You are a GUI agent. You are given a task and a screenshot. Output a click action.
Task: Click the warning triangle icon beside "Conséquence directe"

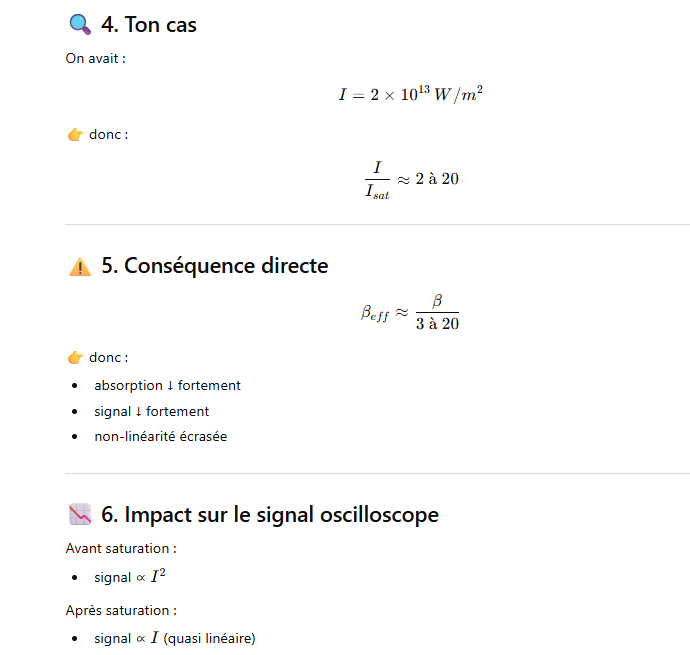[x=79, y=267]
